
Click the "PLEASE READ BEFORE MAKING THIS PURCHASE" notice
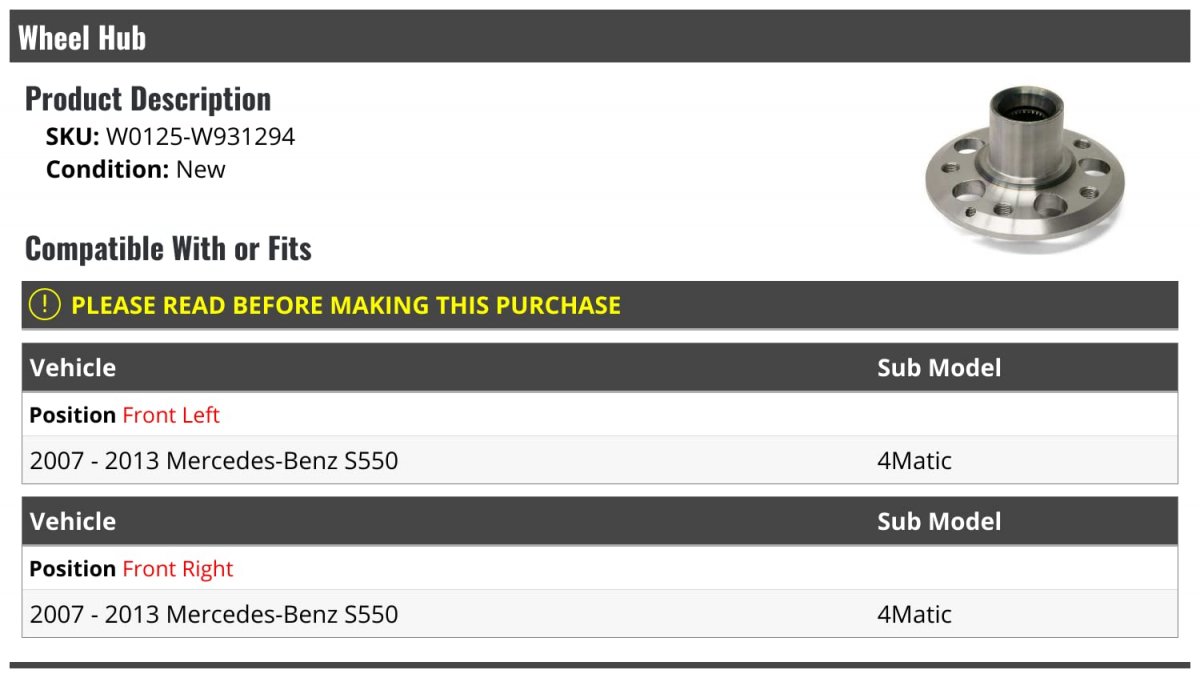(346, 305)
